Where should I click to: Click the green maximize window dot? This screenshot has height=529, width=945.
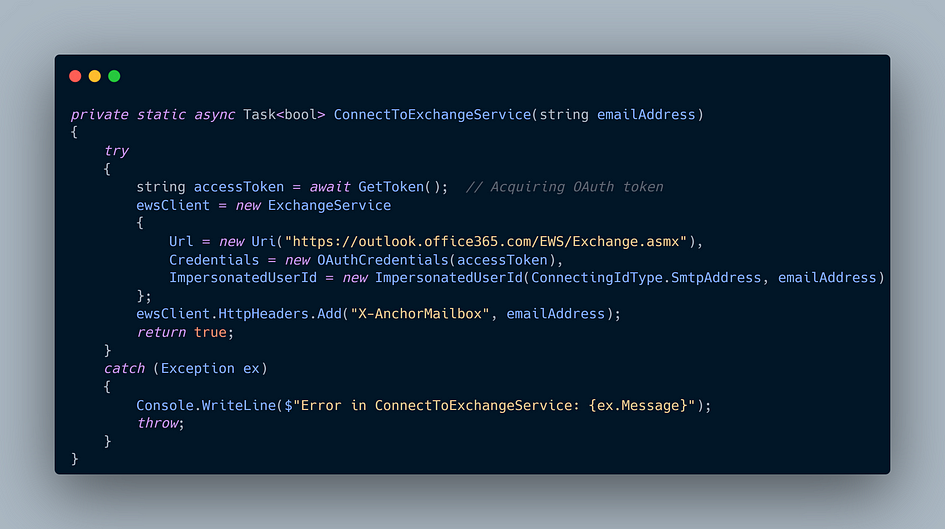point(114,76)
